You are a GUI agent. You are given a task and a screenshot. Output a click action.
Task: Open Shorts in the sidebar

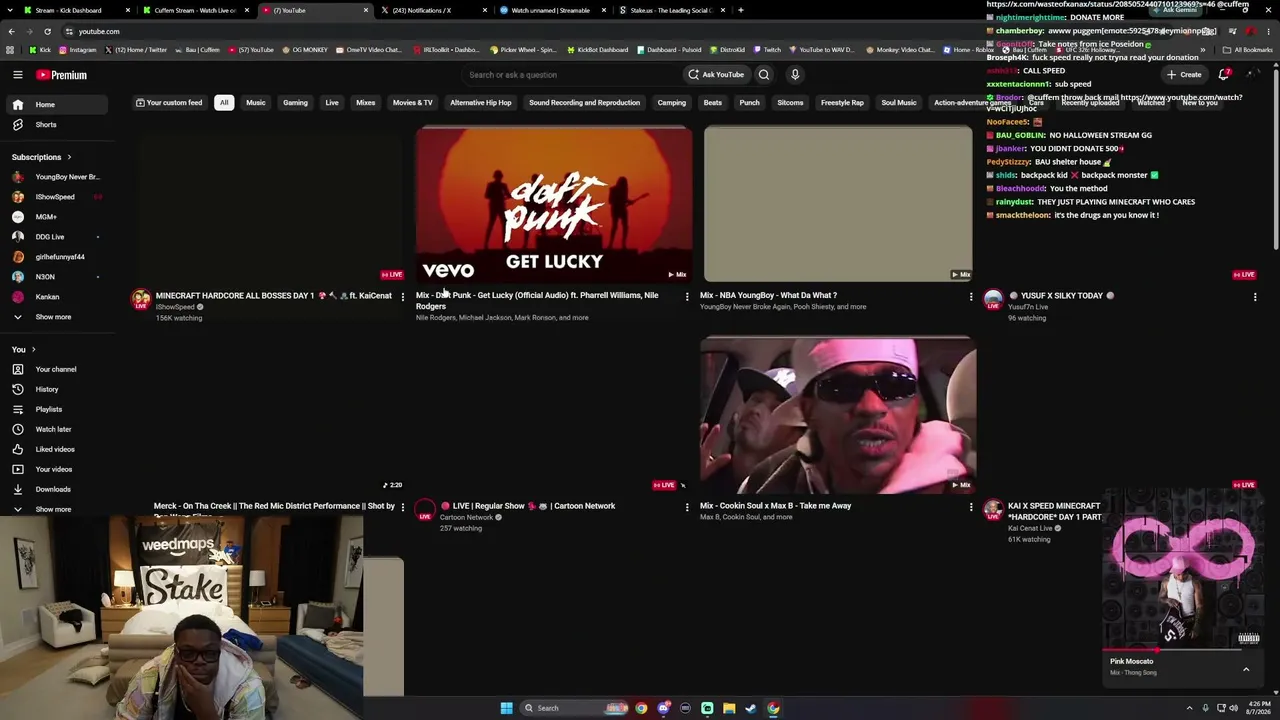click(57, 125)
